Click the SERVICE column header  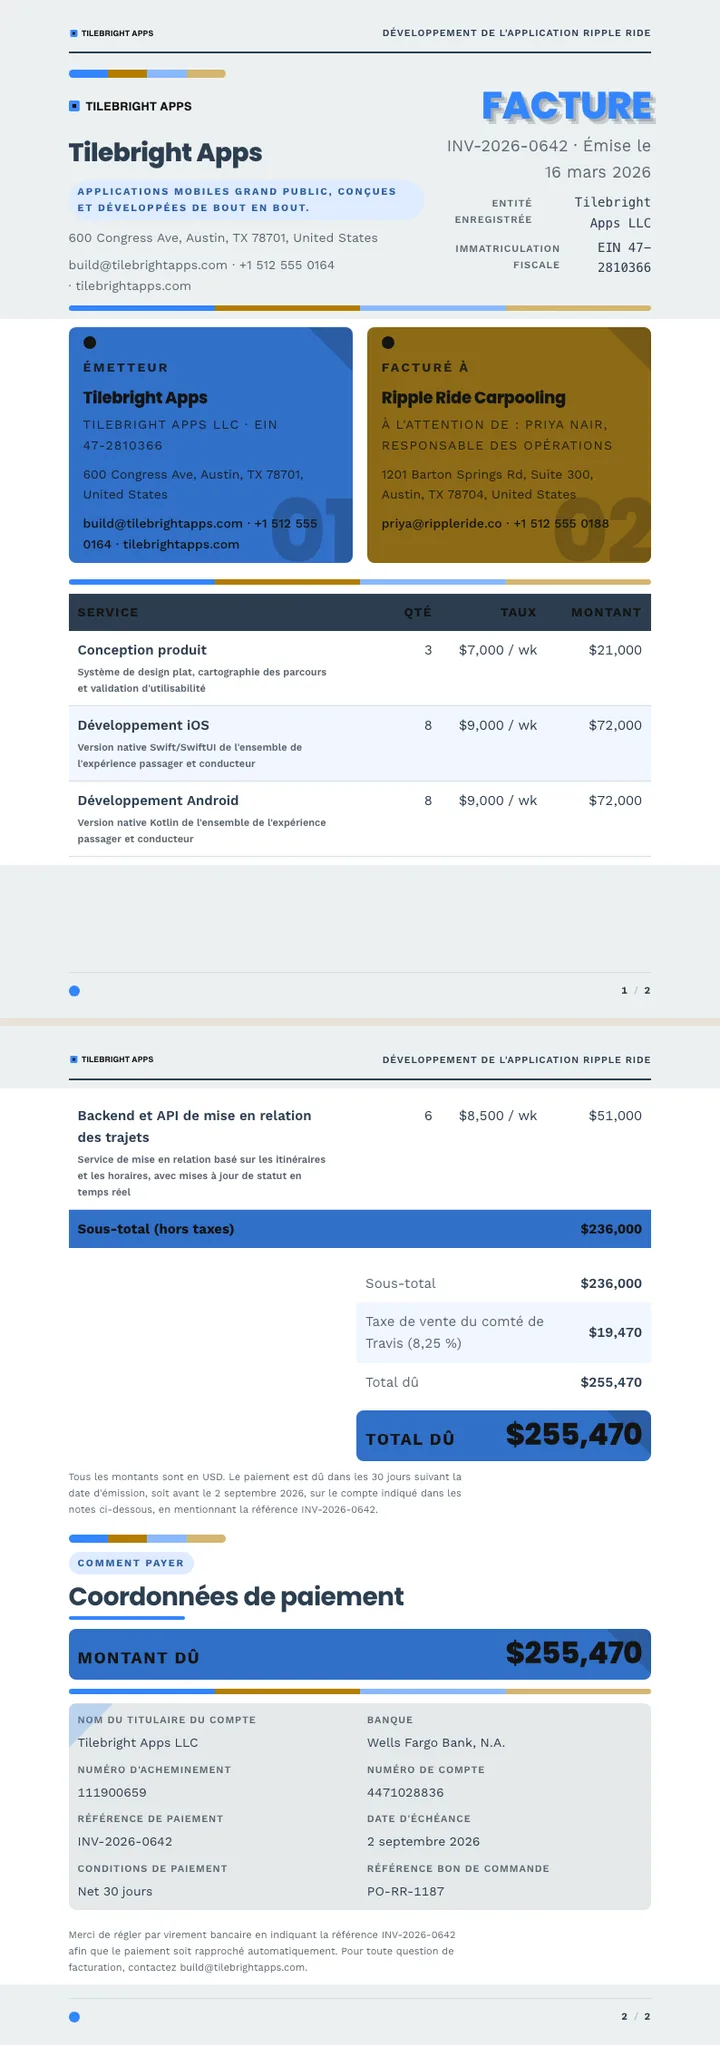(108, 612)
